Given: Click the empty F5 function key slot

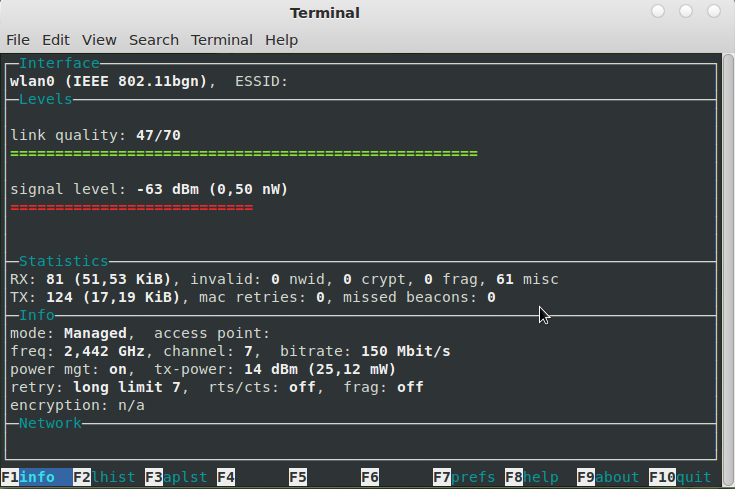Looking at the screenshot, I should click(298, 477).
